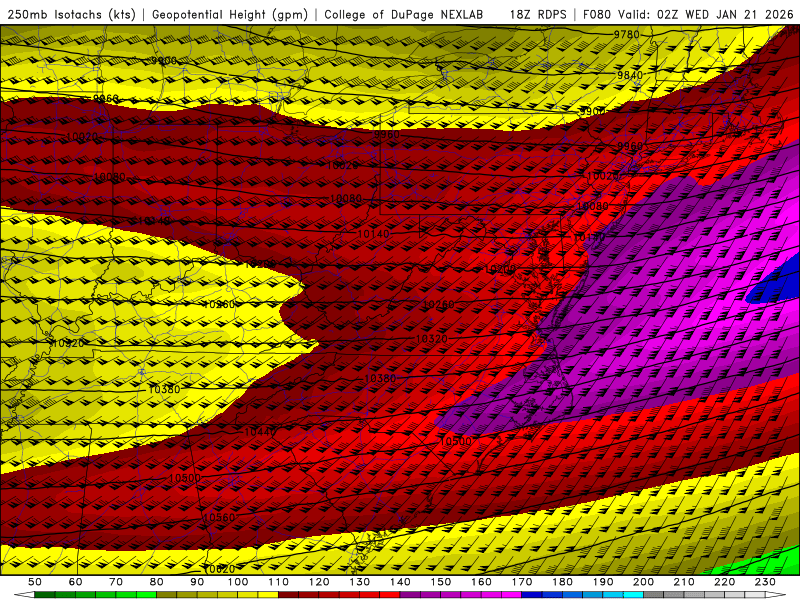Click the 10620 height contour label
800x600 pixels.
point(219,568)
